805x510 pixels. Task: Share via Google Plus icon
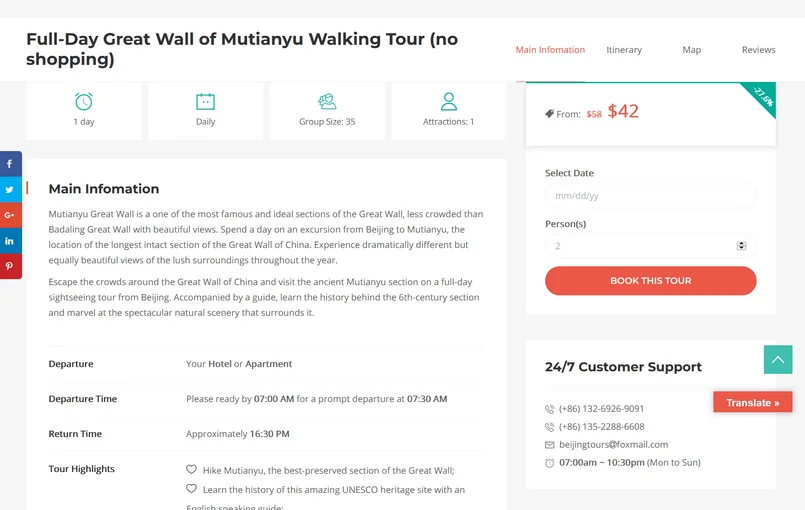(10, 215)
